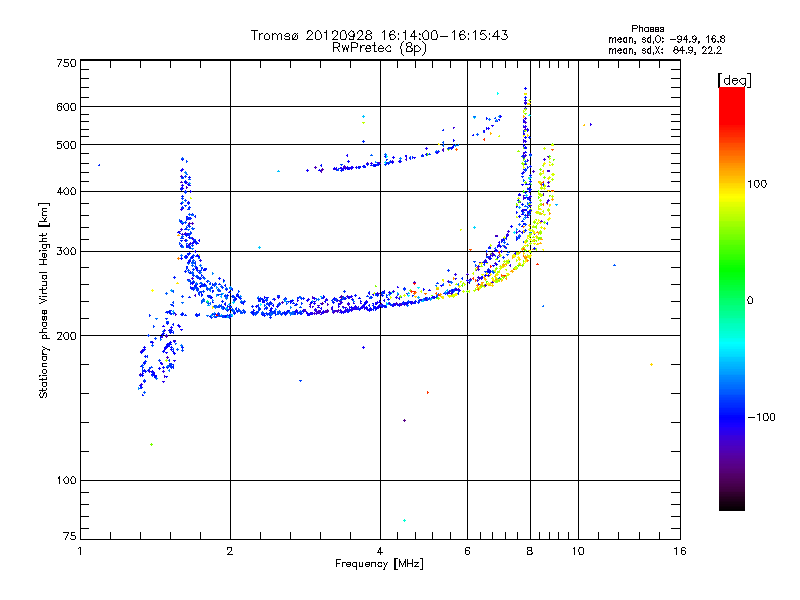Click the x-axis tick label '8'
The width and height of the screenshot is (800, 600).
tap(530, 551)
